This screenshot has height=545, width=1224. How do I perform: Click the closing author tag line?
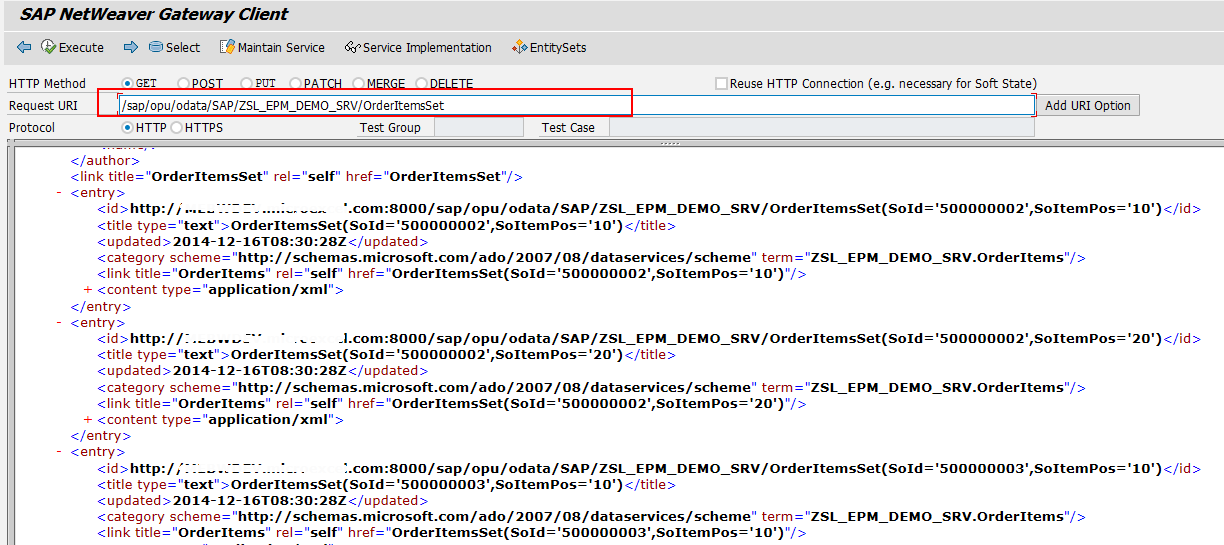pos(105,160)
